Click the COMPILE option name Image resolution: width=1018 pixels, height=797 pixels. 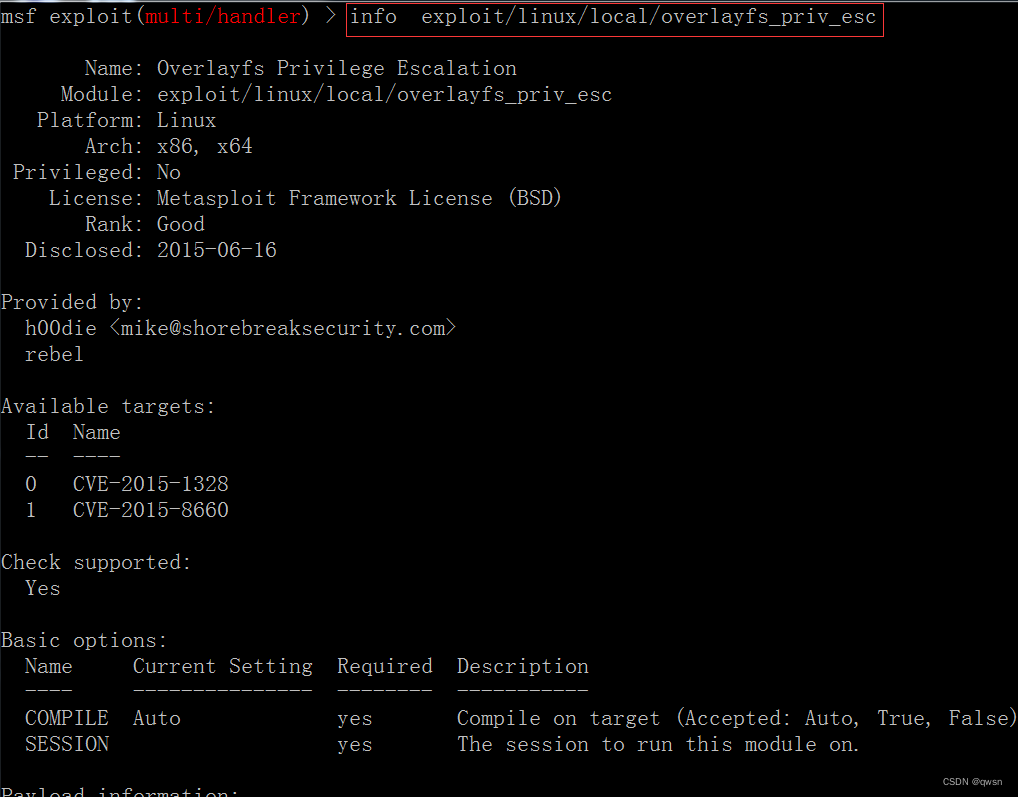point(66,719)
